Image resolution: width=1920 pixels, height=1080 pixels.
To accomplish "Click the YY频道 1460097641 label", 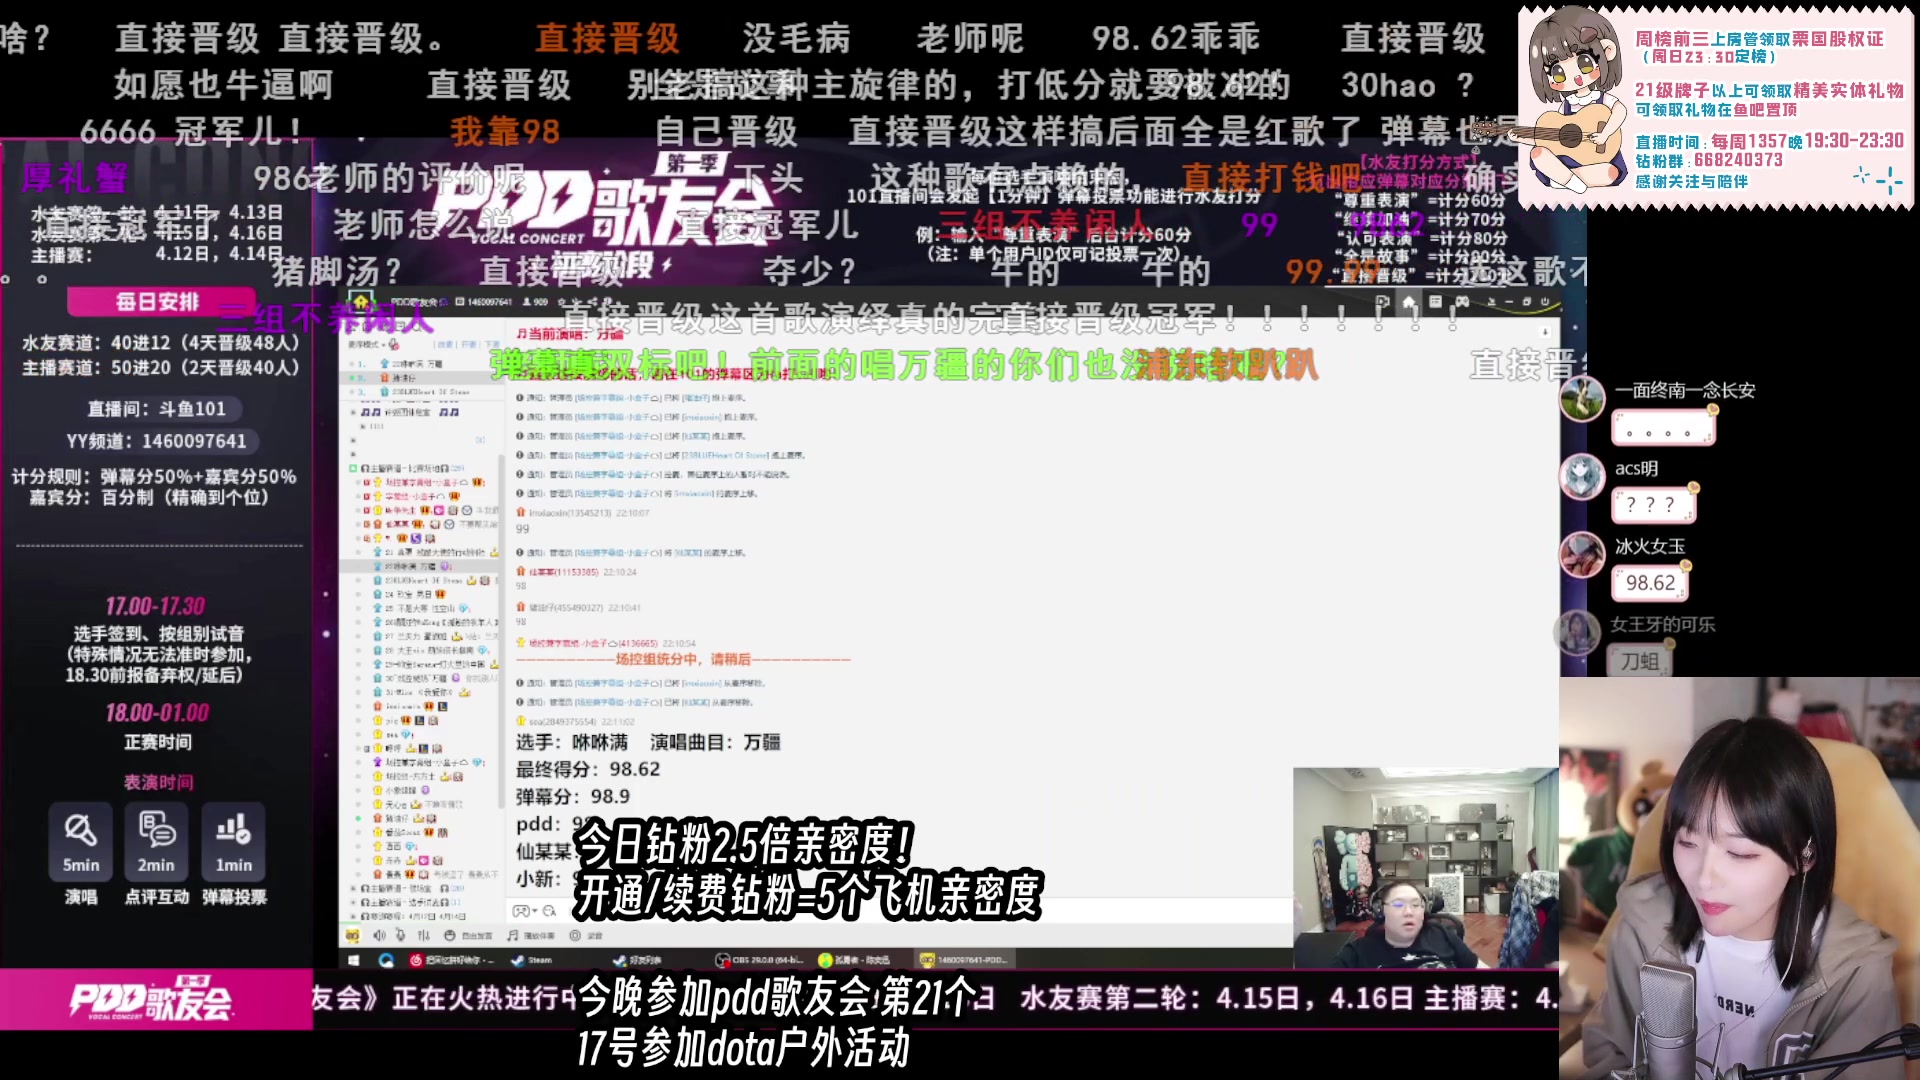I will click(157, 441).
